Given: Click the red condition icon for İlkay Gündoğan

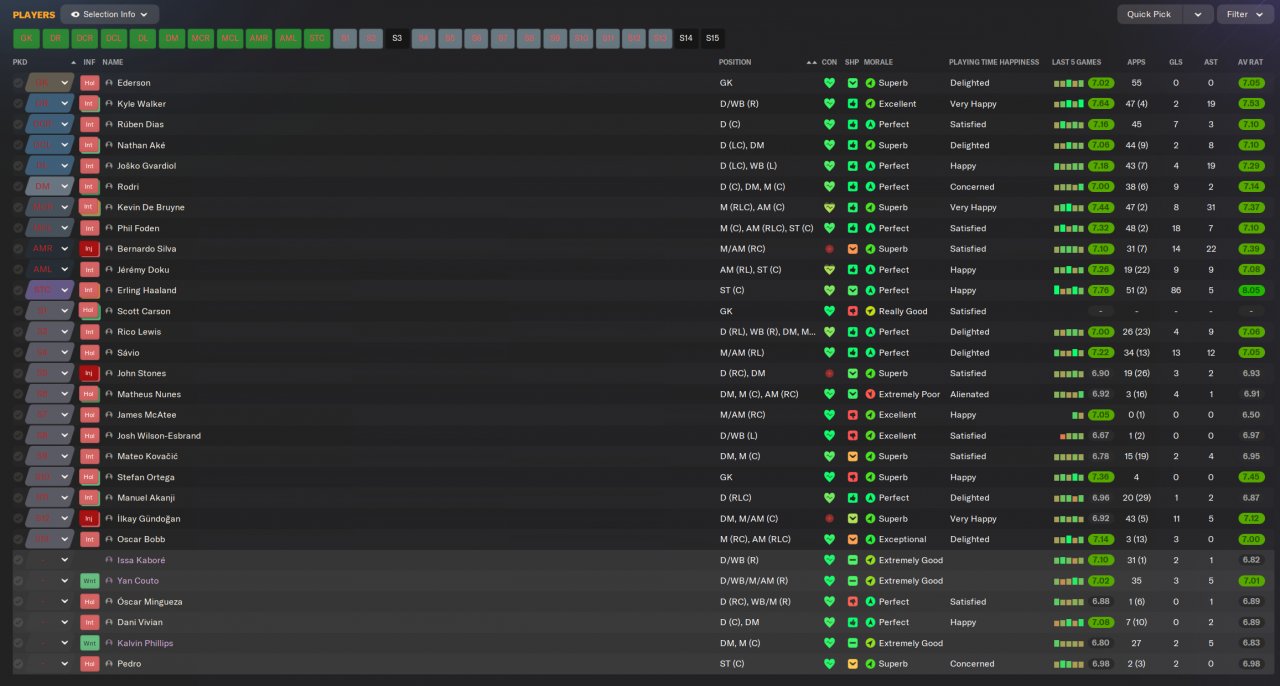Looking at the screenshot, I should pos(829,519).
